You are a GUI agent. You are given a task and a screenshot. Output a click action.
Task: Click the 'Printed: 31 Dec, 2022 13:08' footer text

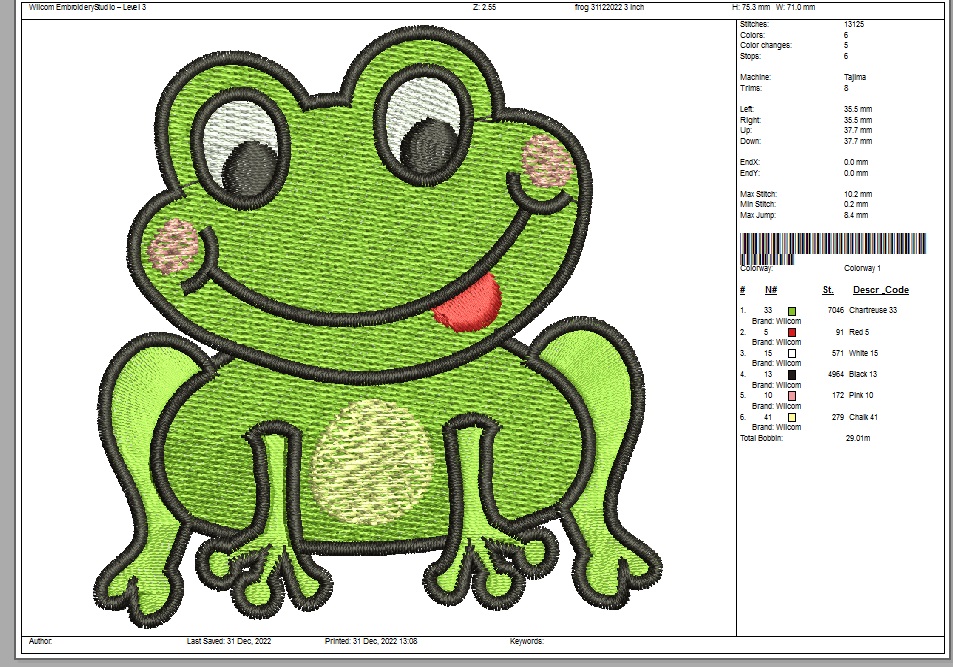tap(371, 641)
